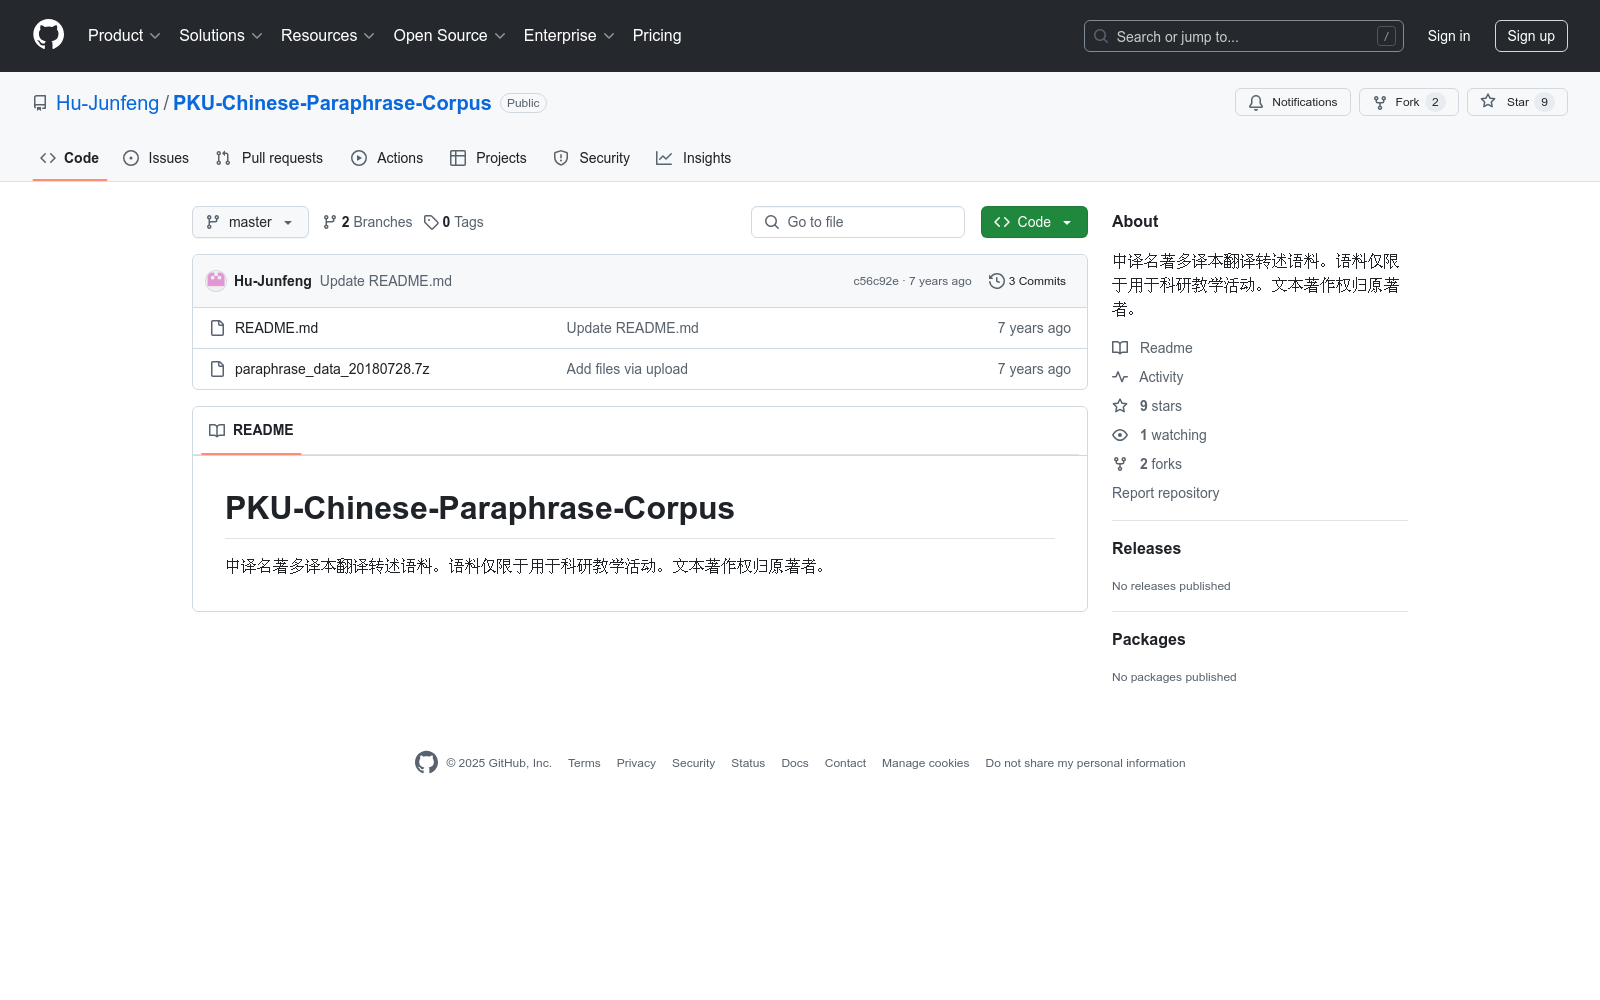Click the Sign up button
This screenshot has height=1000, width=1600.
point(1531,36)
